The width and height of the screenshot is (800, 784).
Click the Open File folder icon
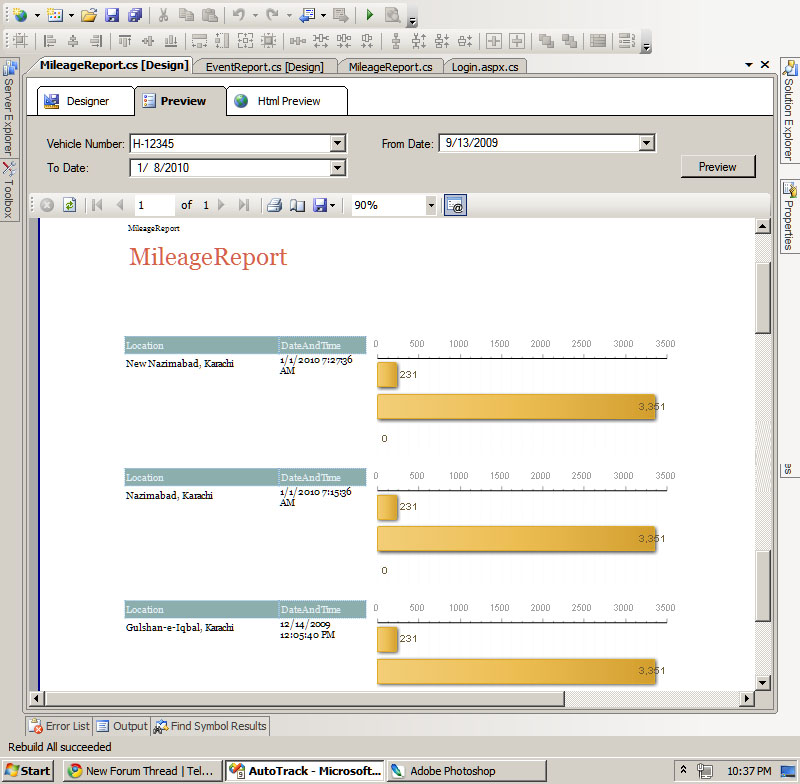pos(89,15)
